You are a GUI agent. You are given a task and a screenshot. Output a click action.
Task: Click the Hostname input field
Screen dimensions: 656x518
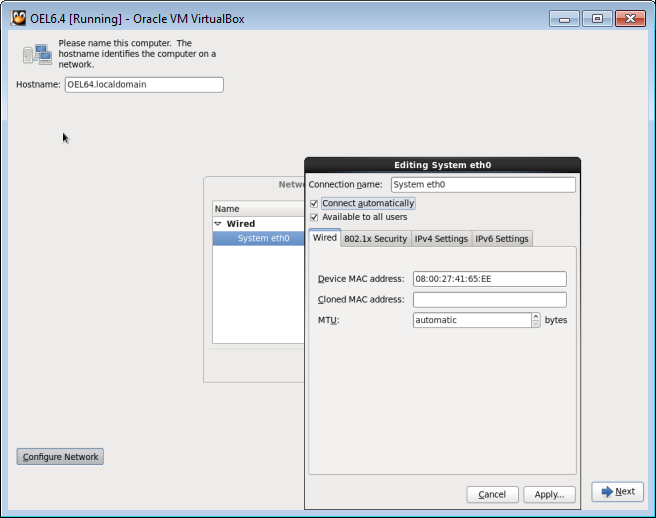click(144, 85)
